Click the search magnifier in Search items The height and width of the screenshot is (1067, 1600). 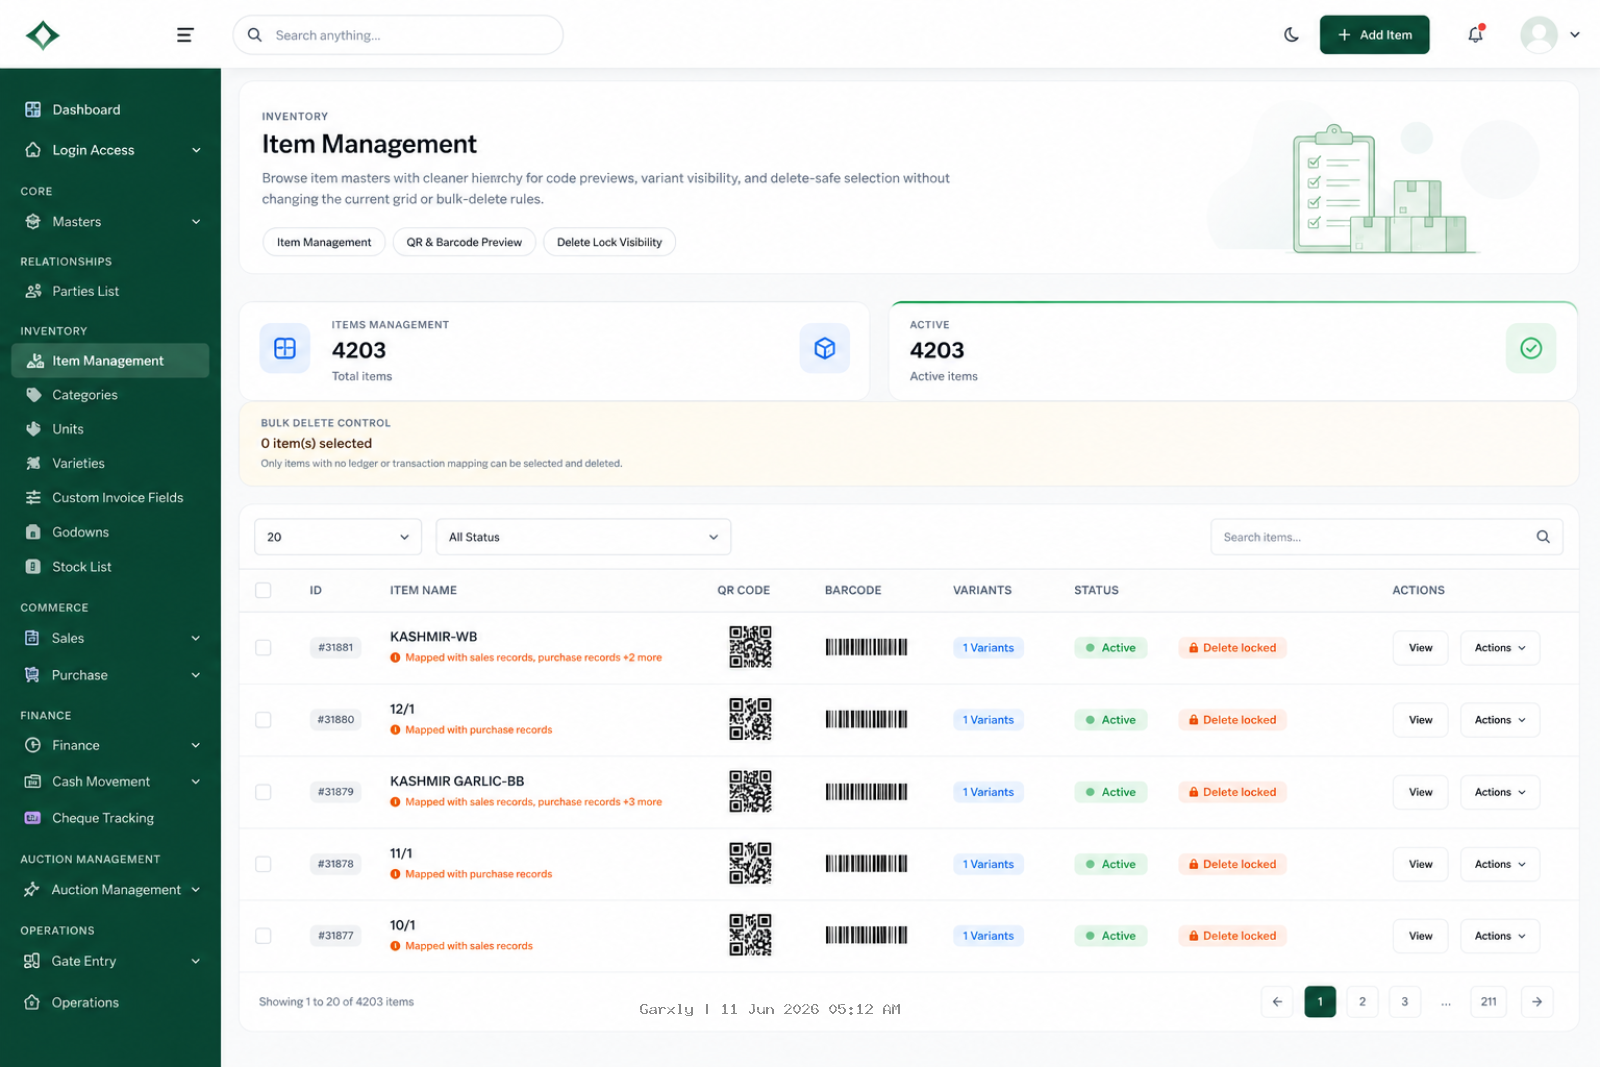pyautogui.click(x=1543, y=537)
